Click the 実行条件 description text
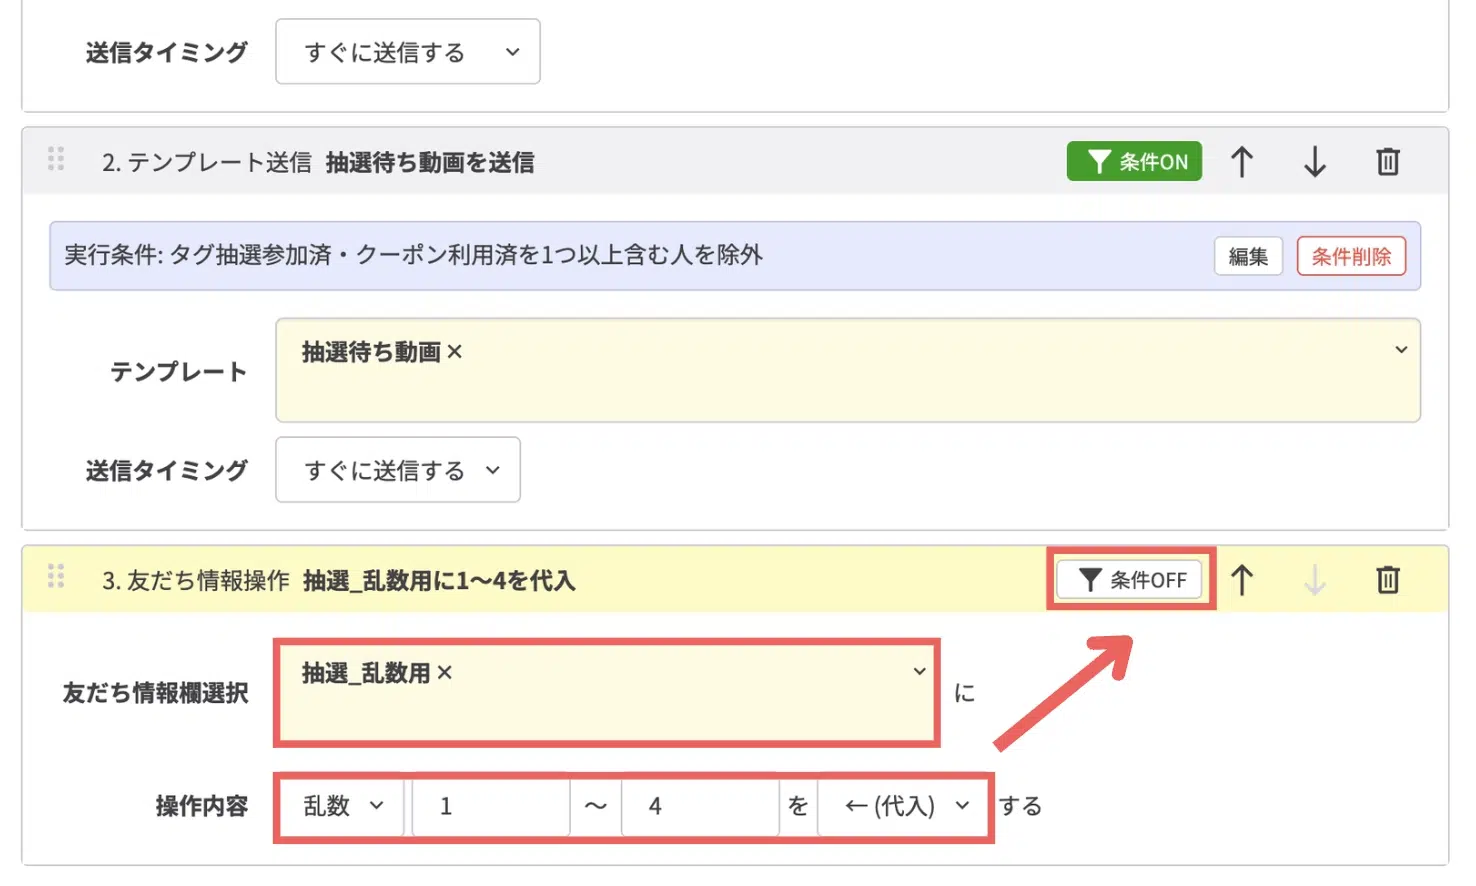Screen dimensions: 1476x886 tap(413, 255)
